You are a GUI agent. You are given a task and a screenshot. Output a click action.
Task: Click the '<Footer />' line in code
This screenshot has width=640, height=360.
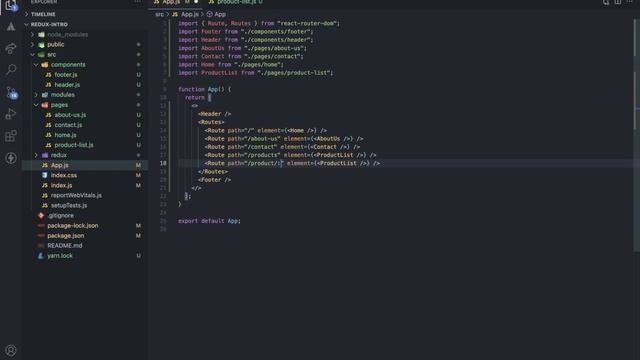tap(214, 180)
